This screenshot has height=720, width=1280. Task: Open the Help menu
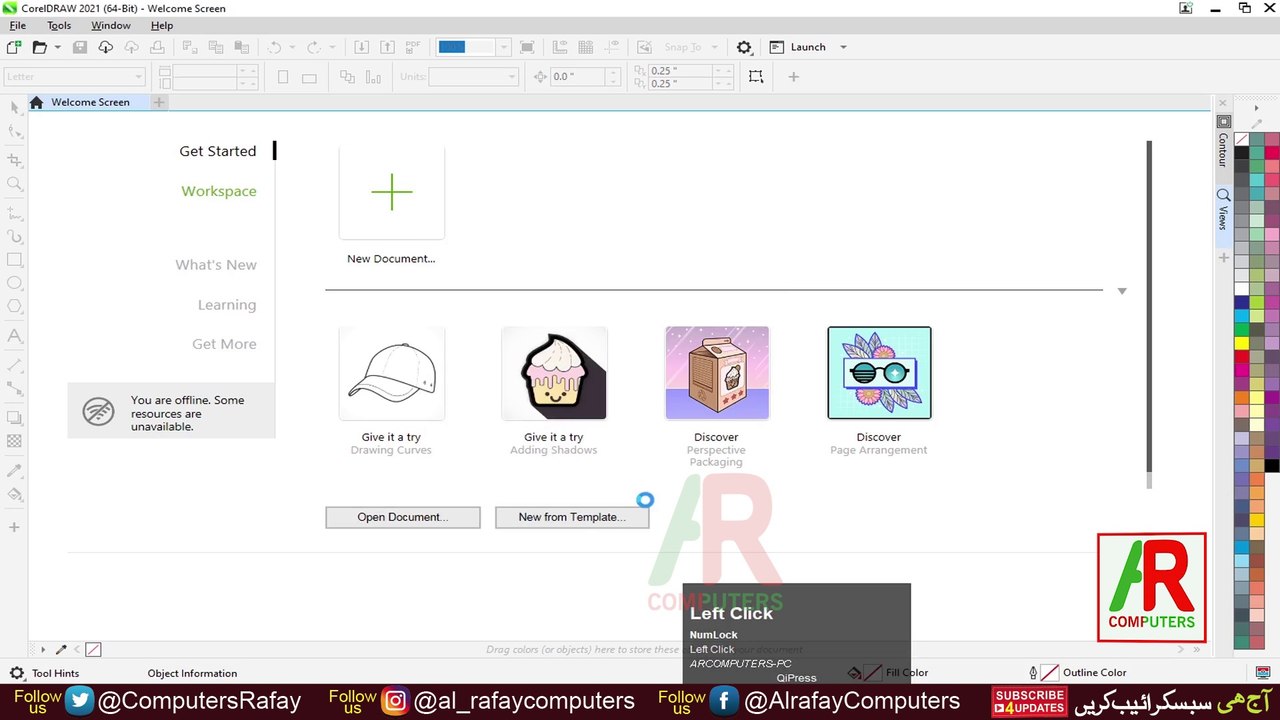point(162,25)
